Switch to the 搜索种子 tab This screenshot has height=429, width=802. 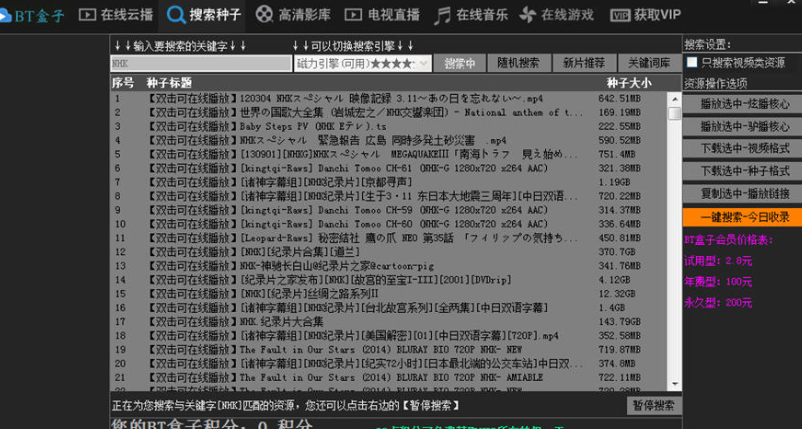click(x=203, y=15)
